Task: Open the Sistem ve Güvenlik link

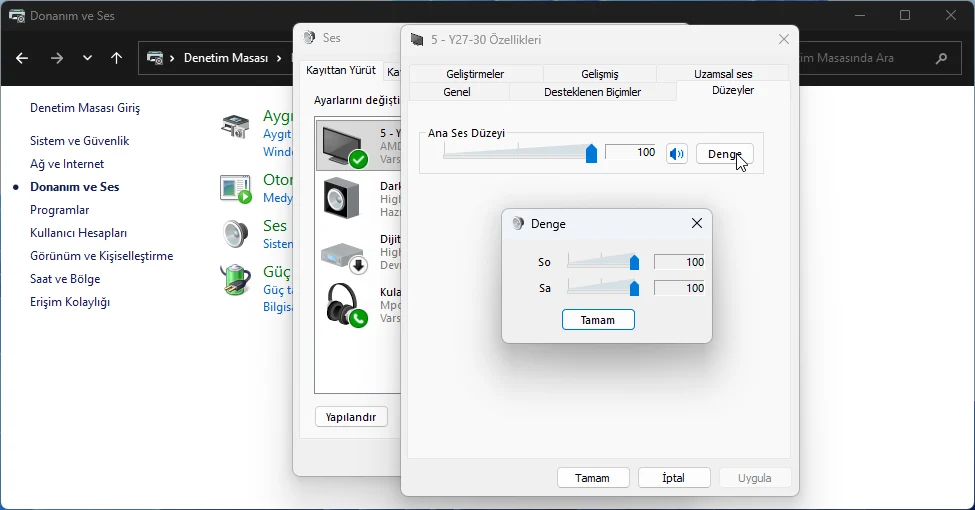Action: 80,141
